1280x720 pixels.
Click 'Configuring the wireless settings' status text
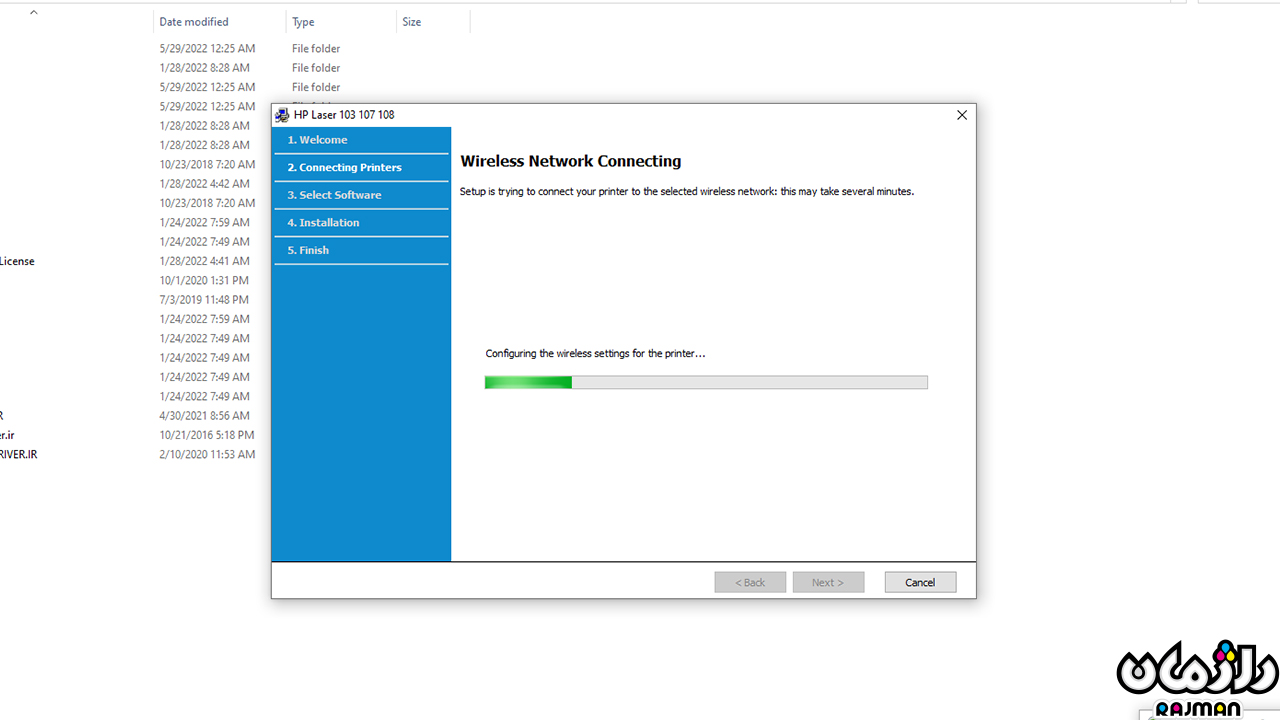pyautogui.click(x=595, y=354)
